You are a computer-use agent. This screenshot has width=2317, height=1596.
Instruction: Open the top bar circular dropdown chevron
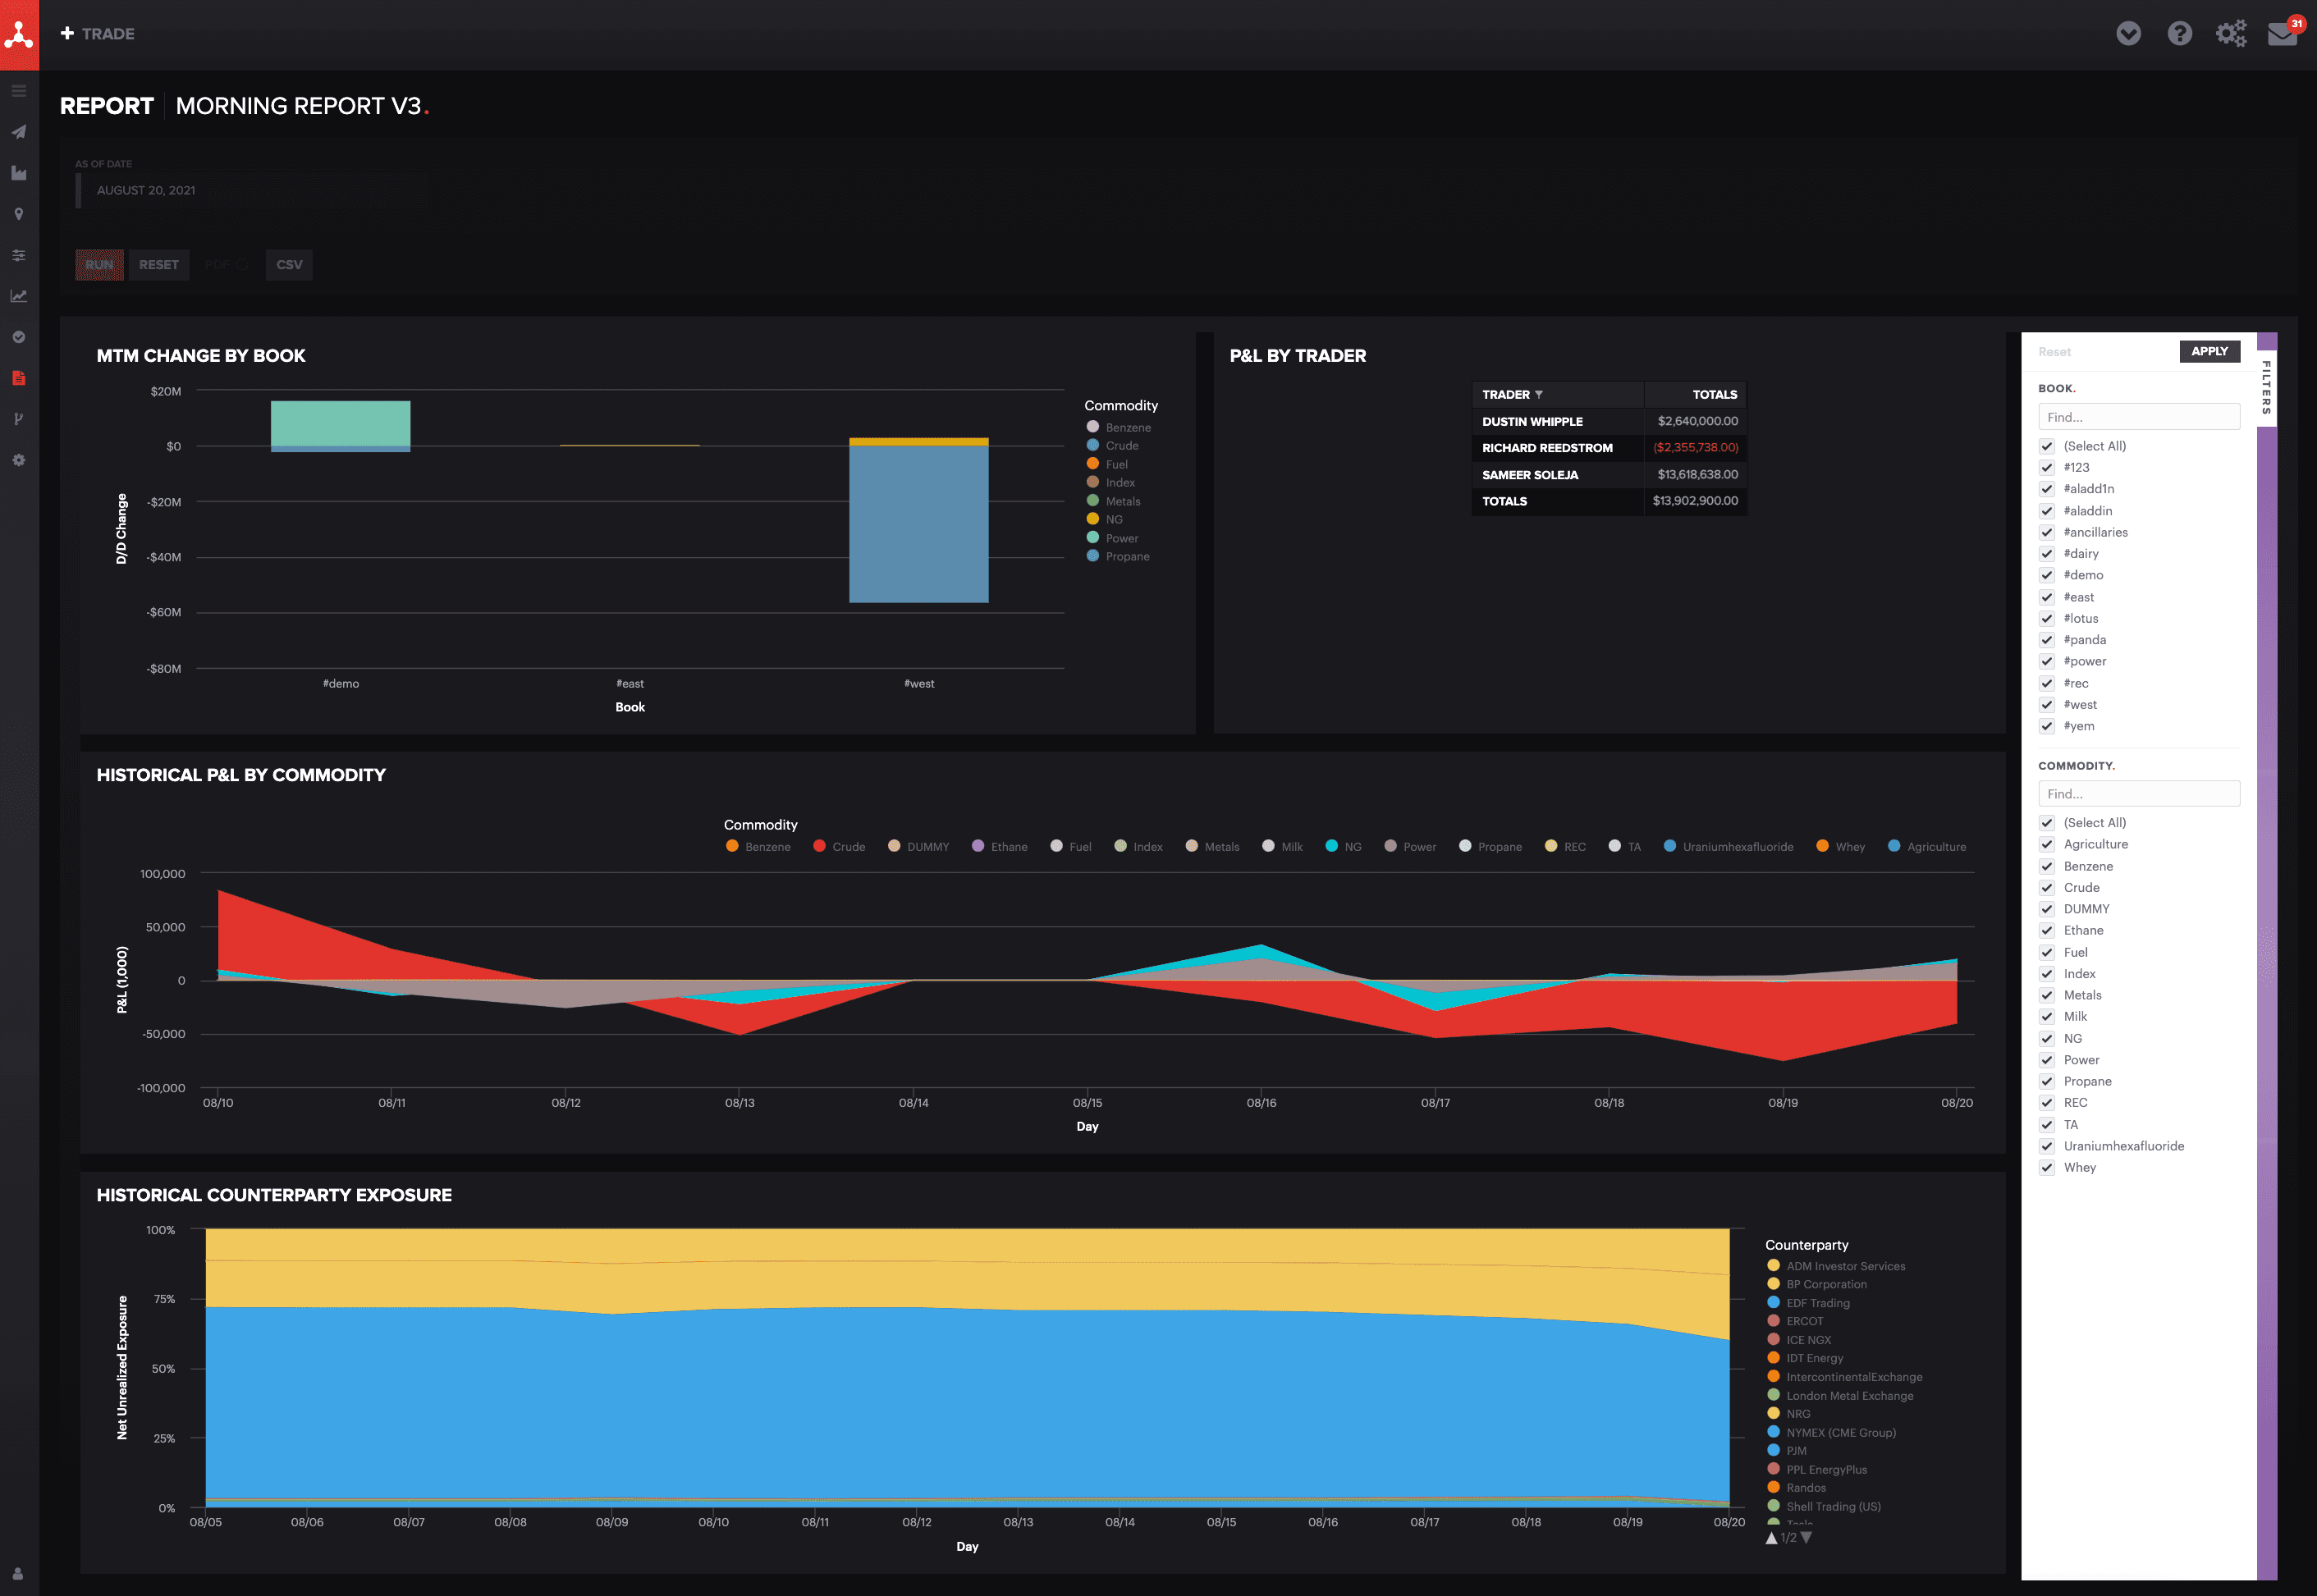coord(2128,34)
